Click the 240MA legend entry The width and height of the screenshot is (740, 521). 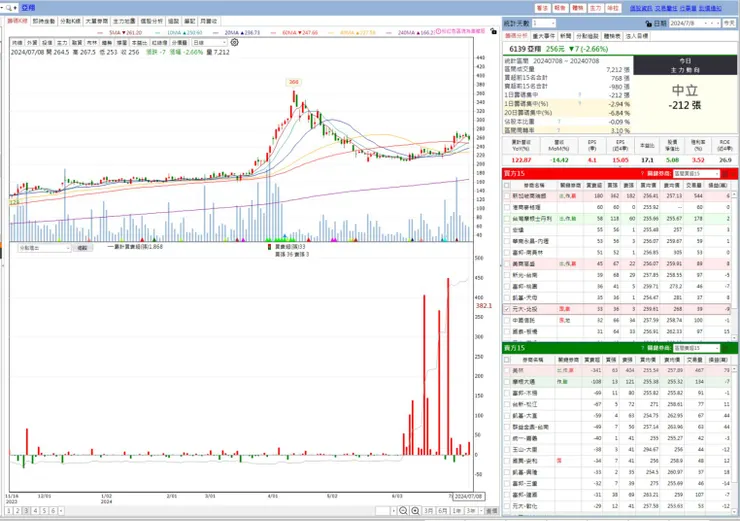(410, 33)
